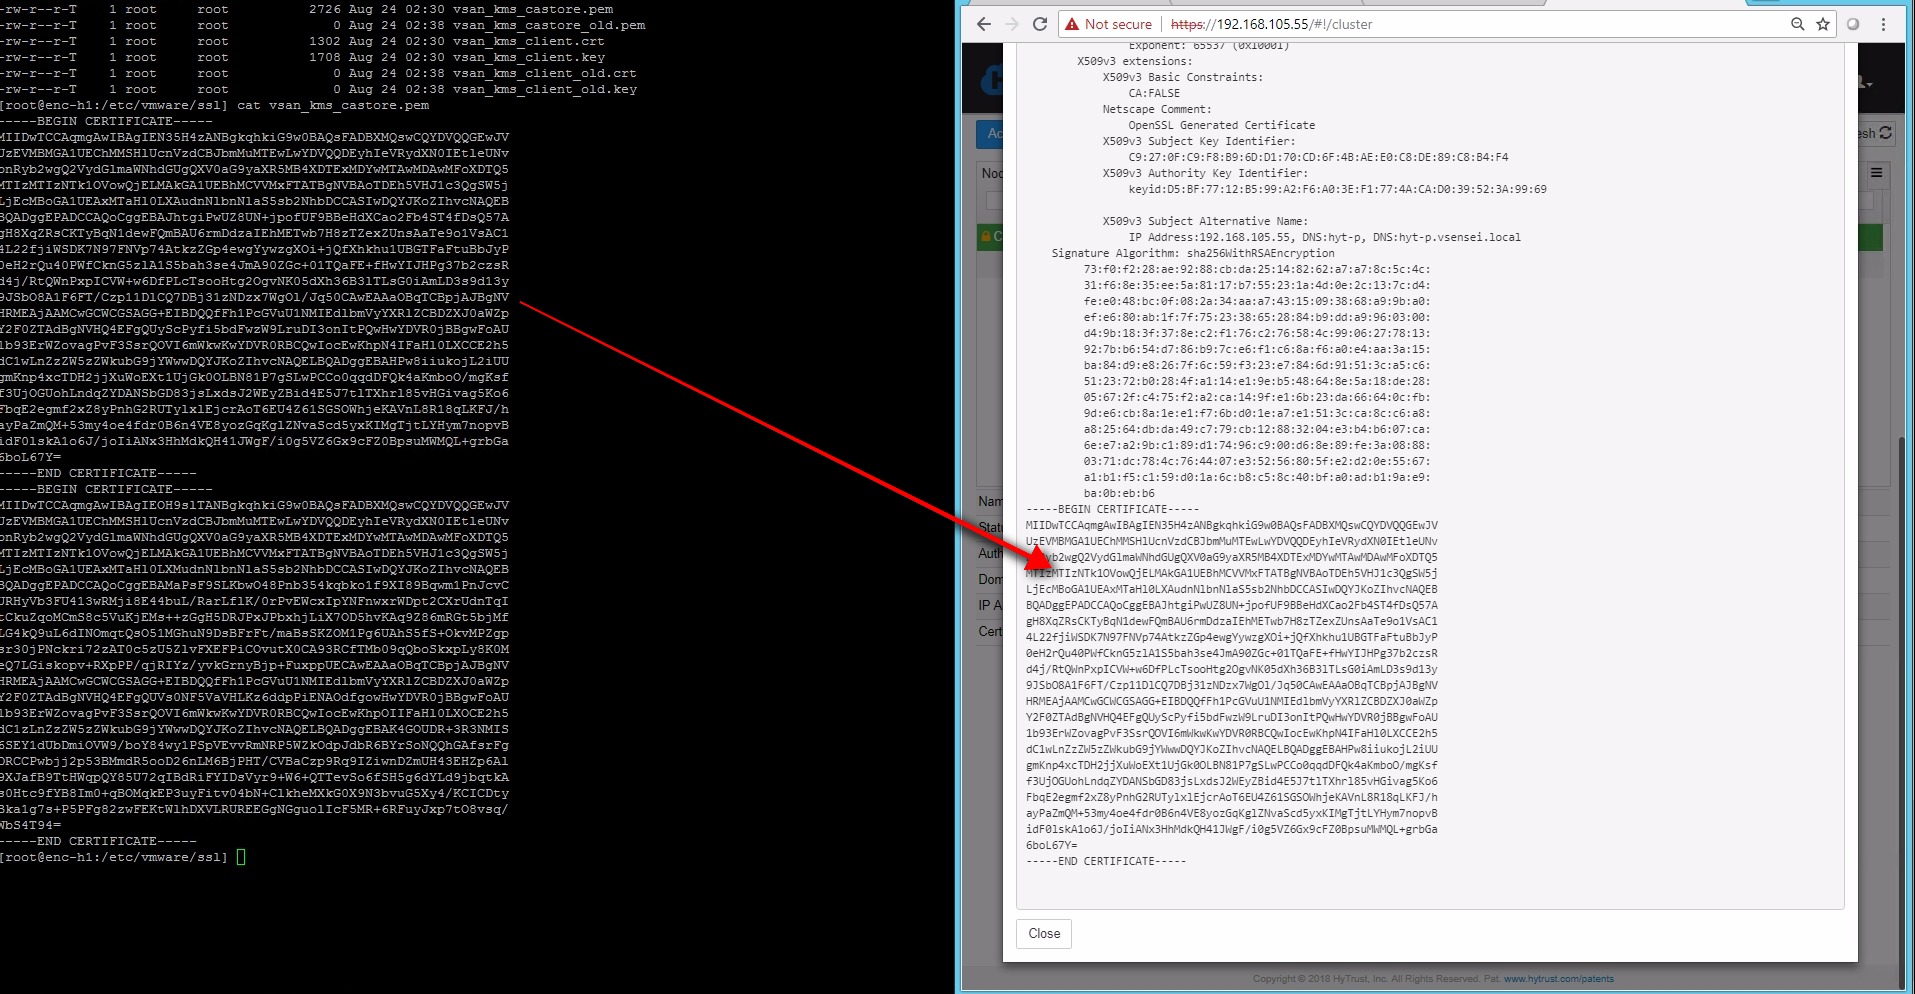The height and width of the screenshot is (994, 1915).
Task: Open the hamburger column menu
Action: point(1877,173)
